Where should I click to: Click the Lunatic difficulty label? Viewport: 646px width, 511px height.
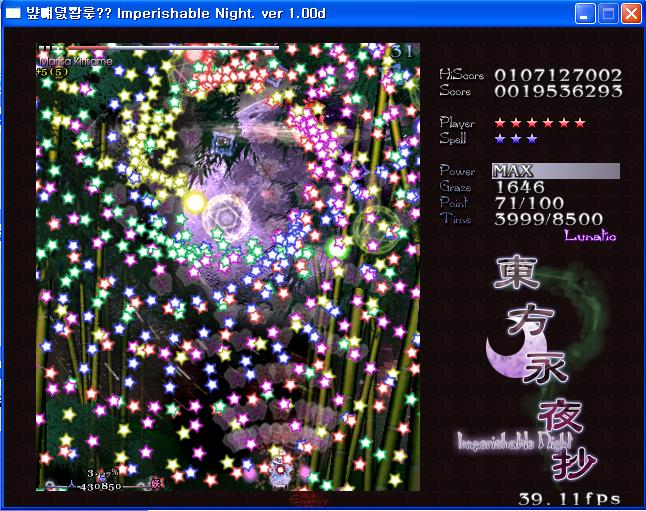point(590,237)
